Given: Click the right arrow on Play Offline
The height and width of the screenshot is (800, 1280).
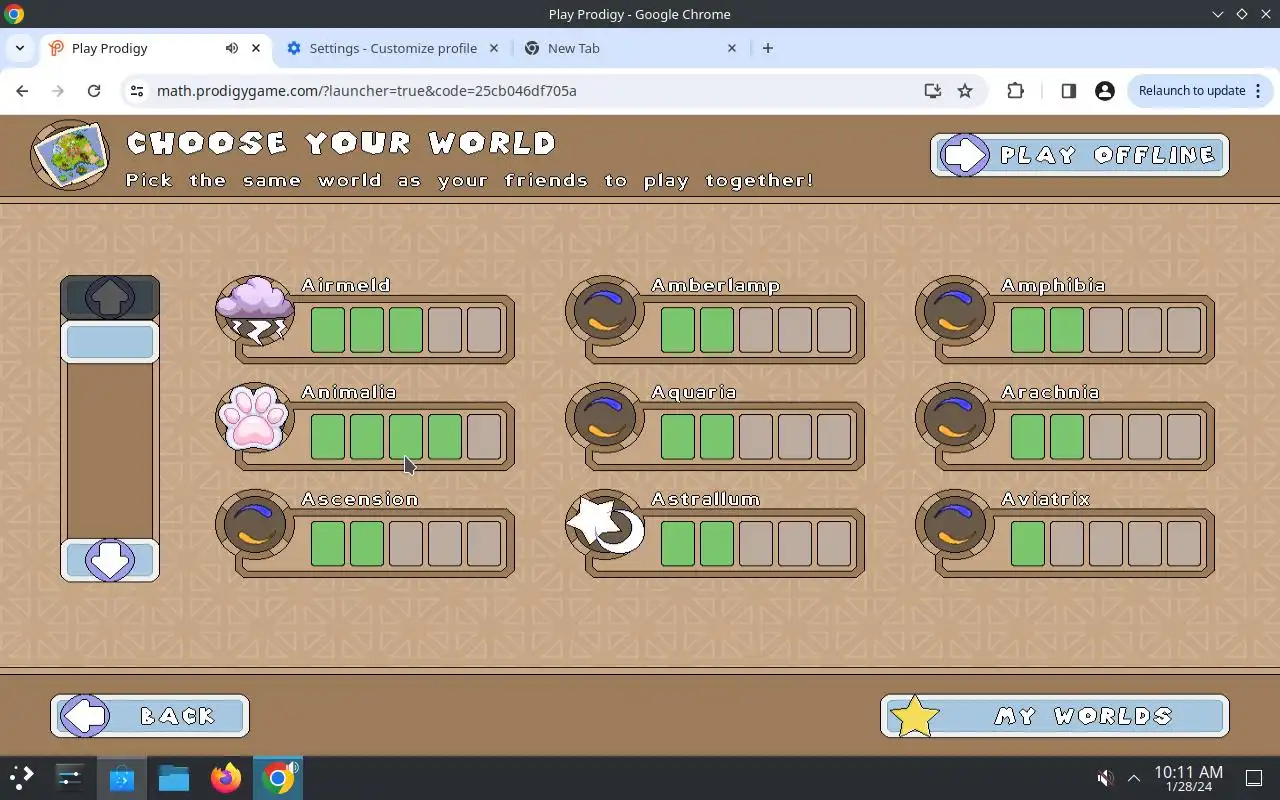Looking at the screenshot, I should 965,155.
